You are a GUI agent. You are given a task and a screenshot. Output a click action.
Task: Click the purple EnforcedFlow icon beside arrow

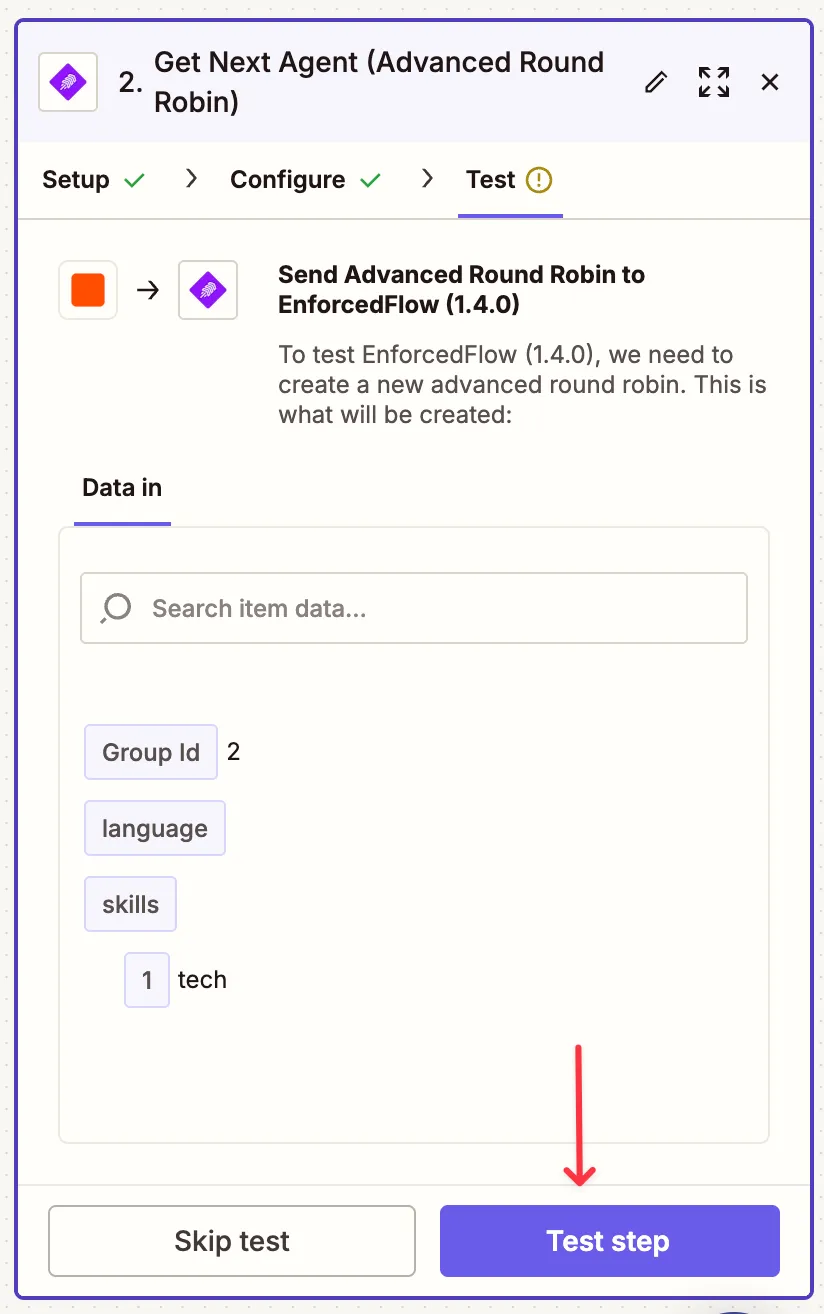click(208, 291)
